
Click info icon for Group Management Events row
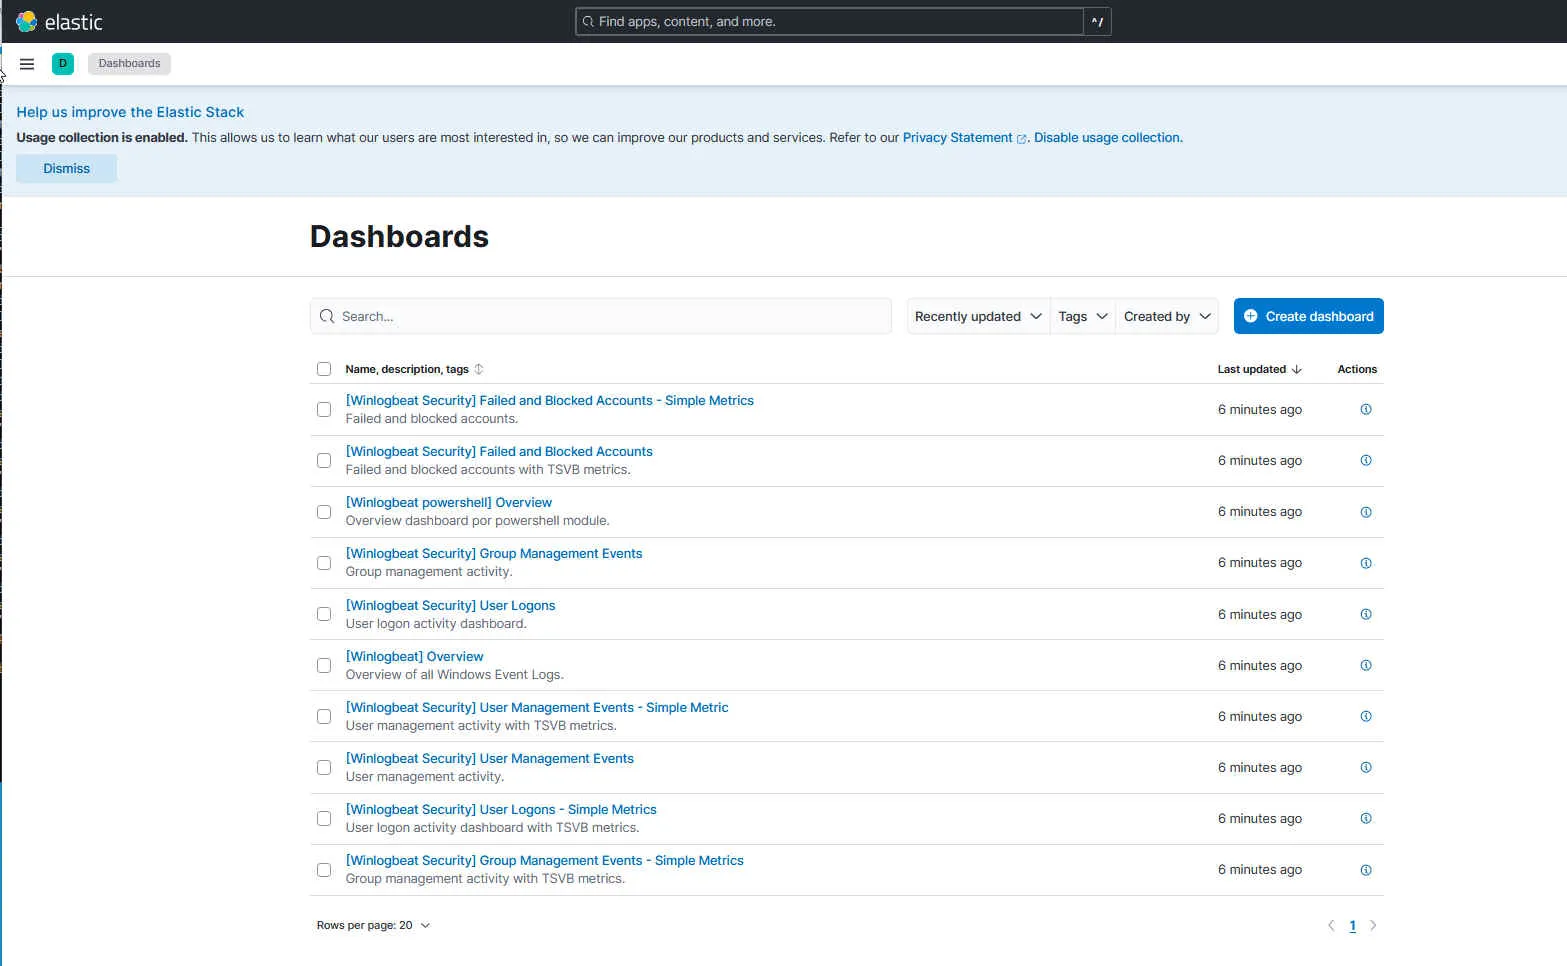[1366, 563]
